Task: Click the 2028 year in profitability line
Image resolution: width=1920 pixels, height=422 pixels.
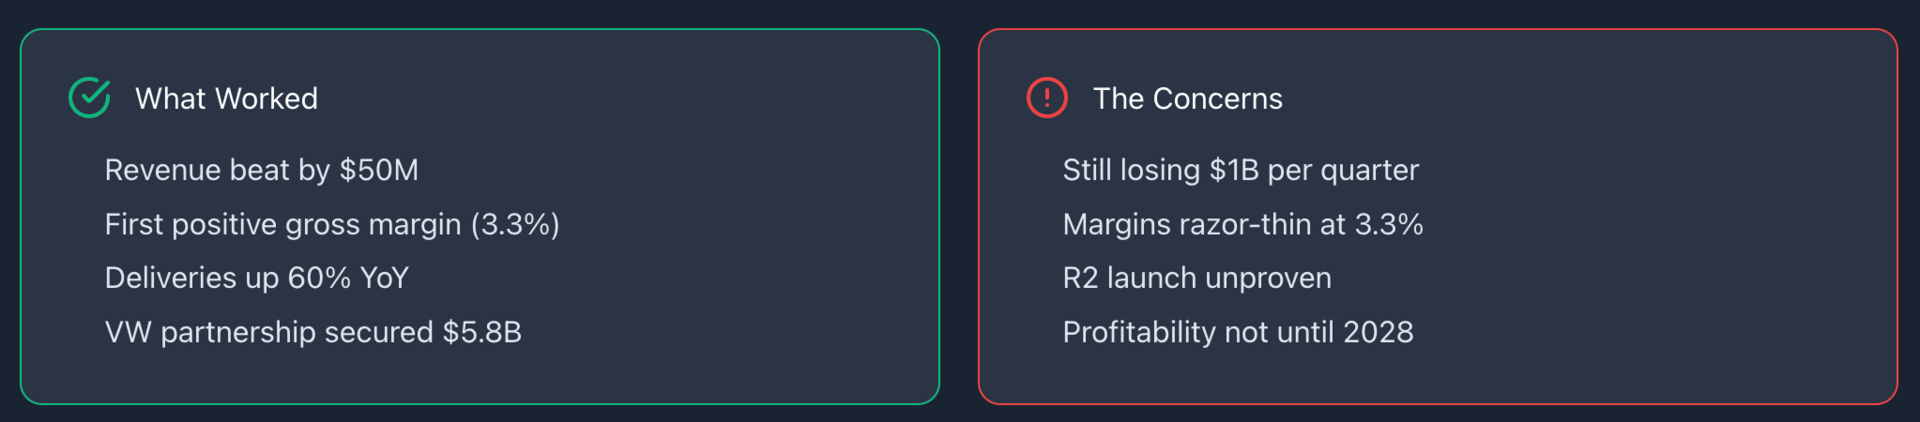Action: [x=1378, y=332]
